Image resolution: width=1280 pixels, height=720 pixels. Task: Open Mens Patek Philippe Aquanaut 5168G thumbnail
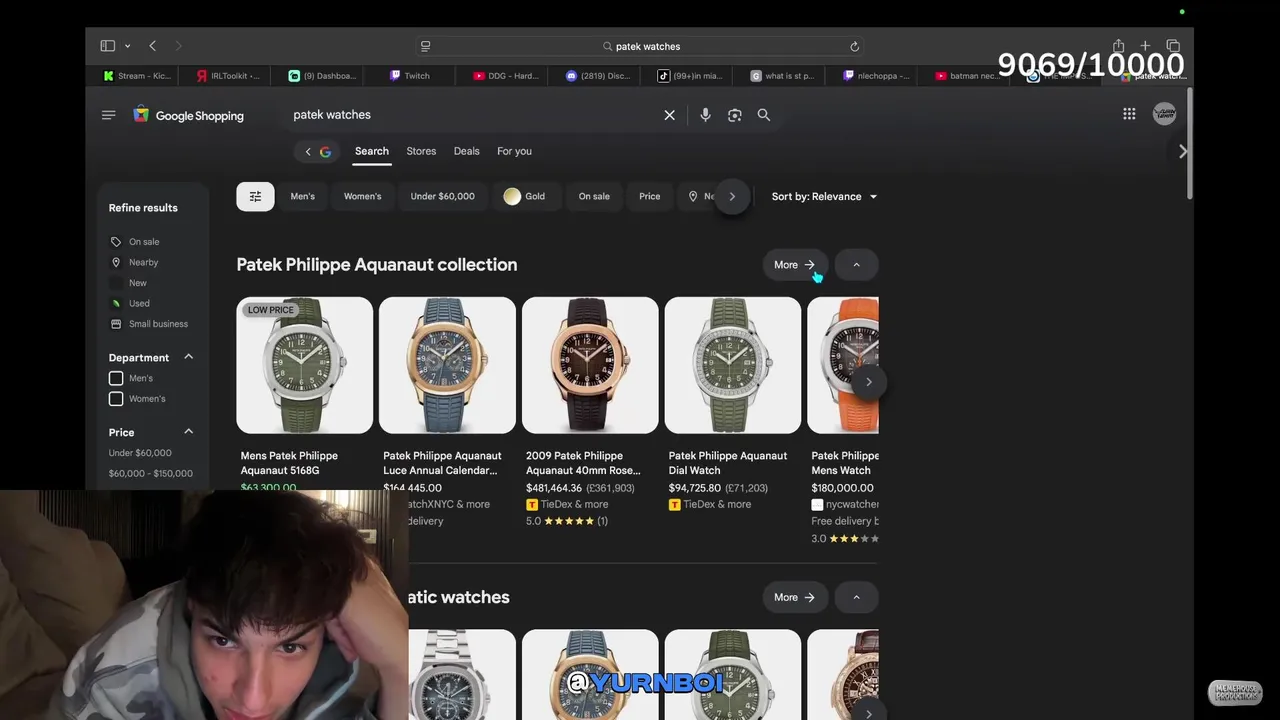(x=305, y=366)
